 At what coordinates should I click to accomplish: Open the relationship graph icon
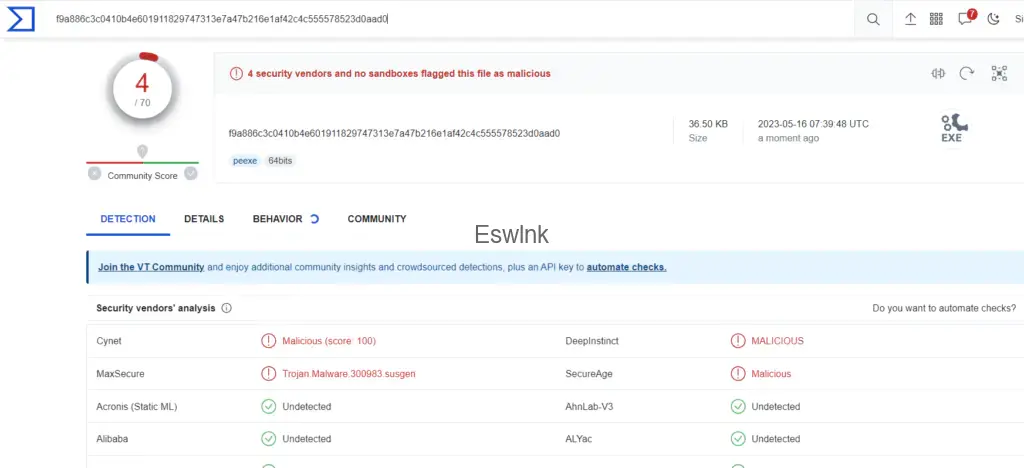998,73
